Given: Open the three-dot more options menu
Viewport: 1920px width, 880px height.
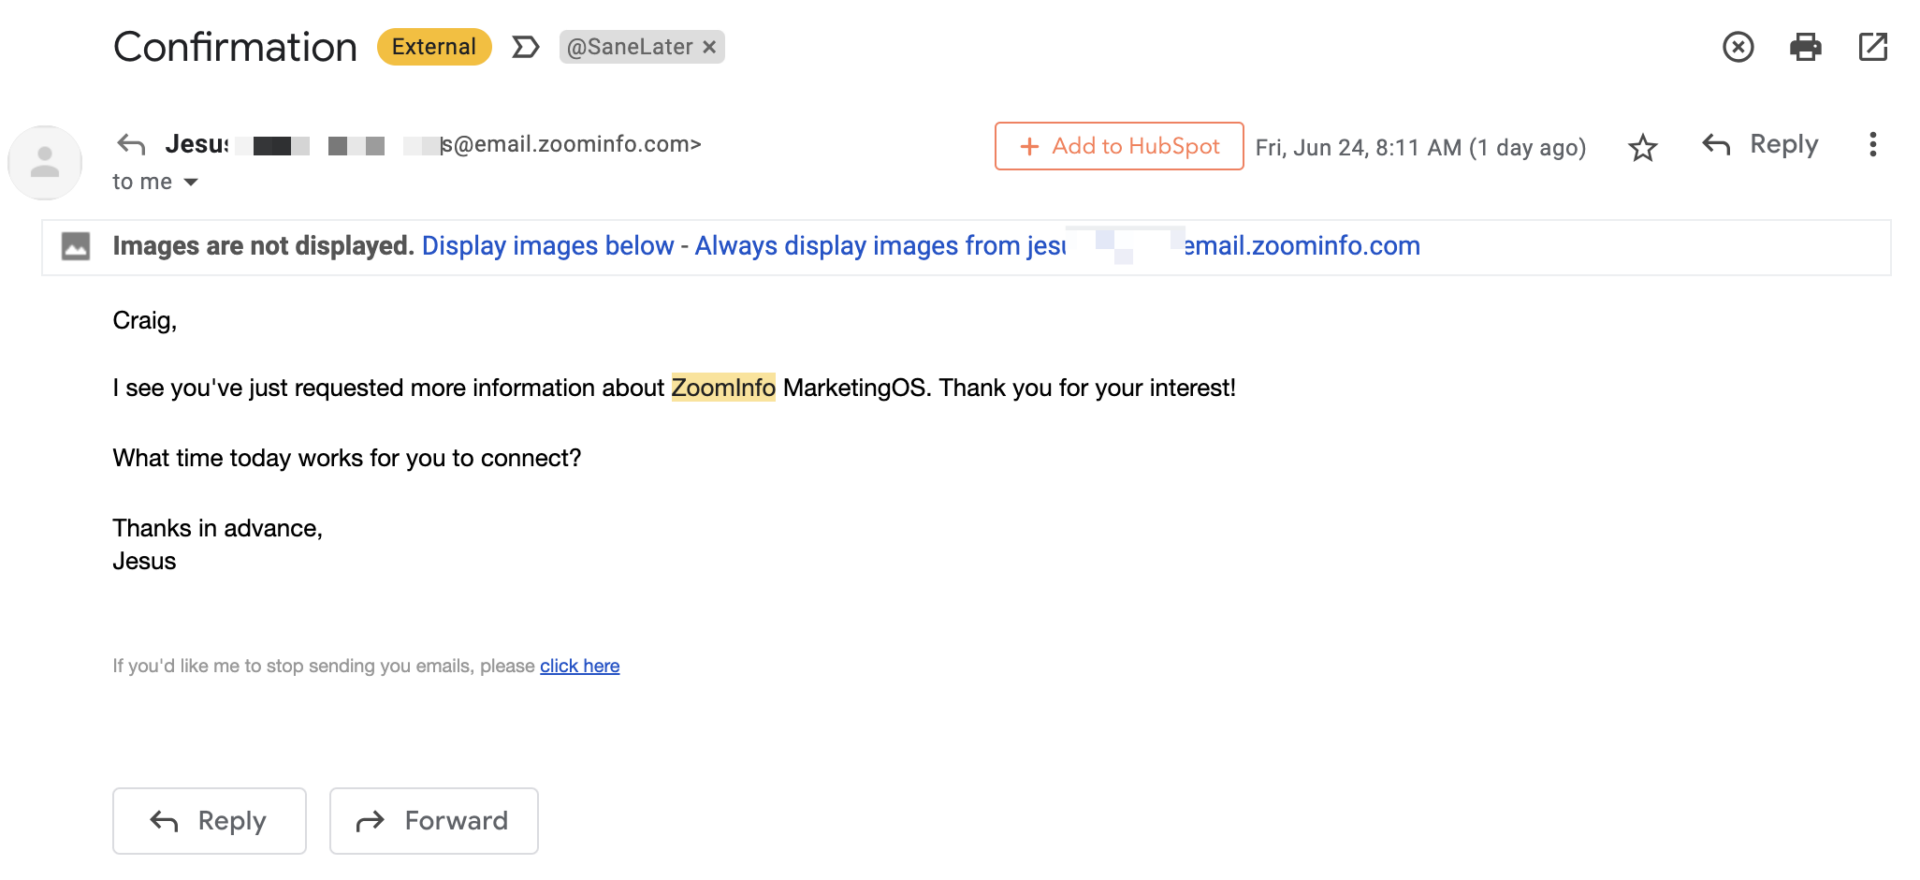Looking at the screenshot, I should pos(1872,145).
